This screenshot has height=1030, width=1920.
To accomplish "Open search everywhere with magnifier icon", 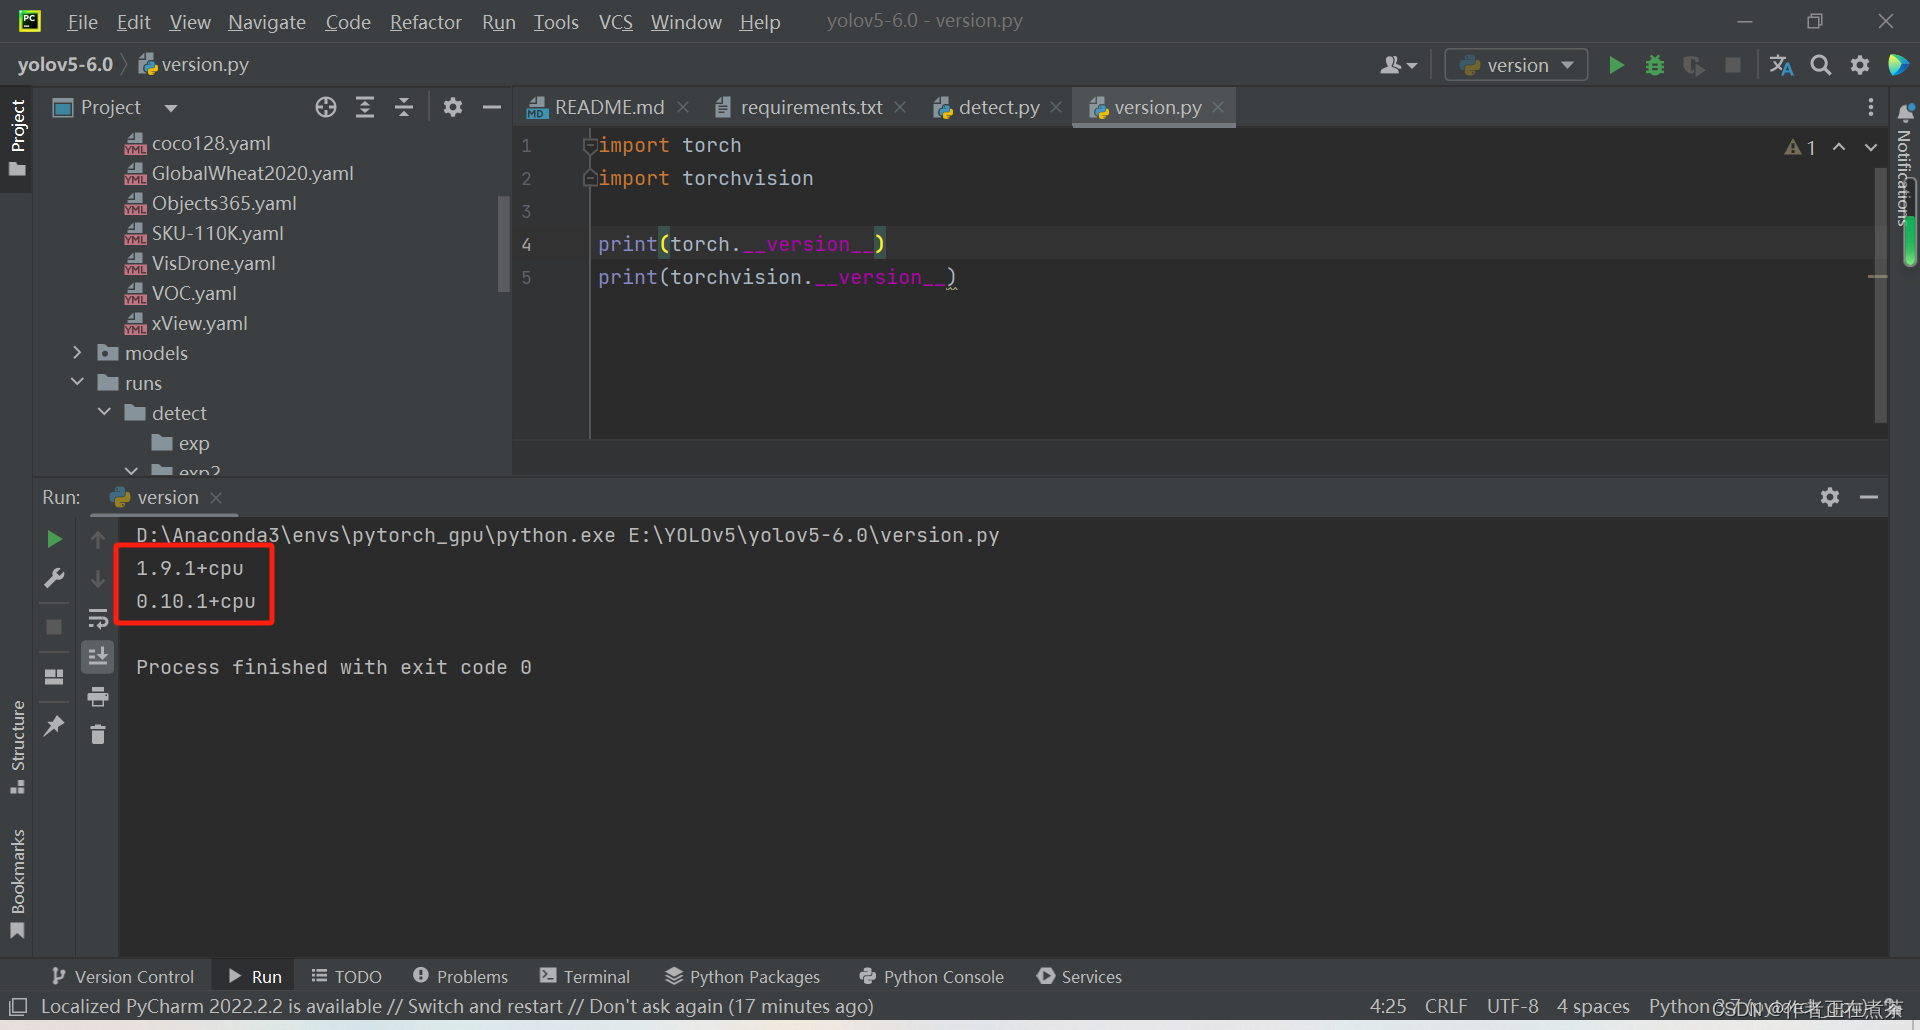I will coord(1820,64).
